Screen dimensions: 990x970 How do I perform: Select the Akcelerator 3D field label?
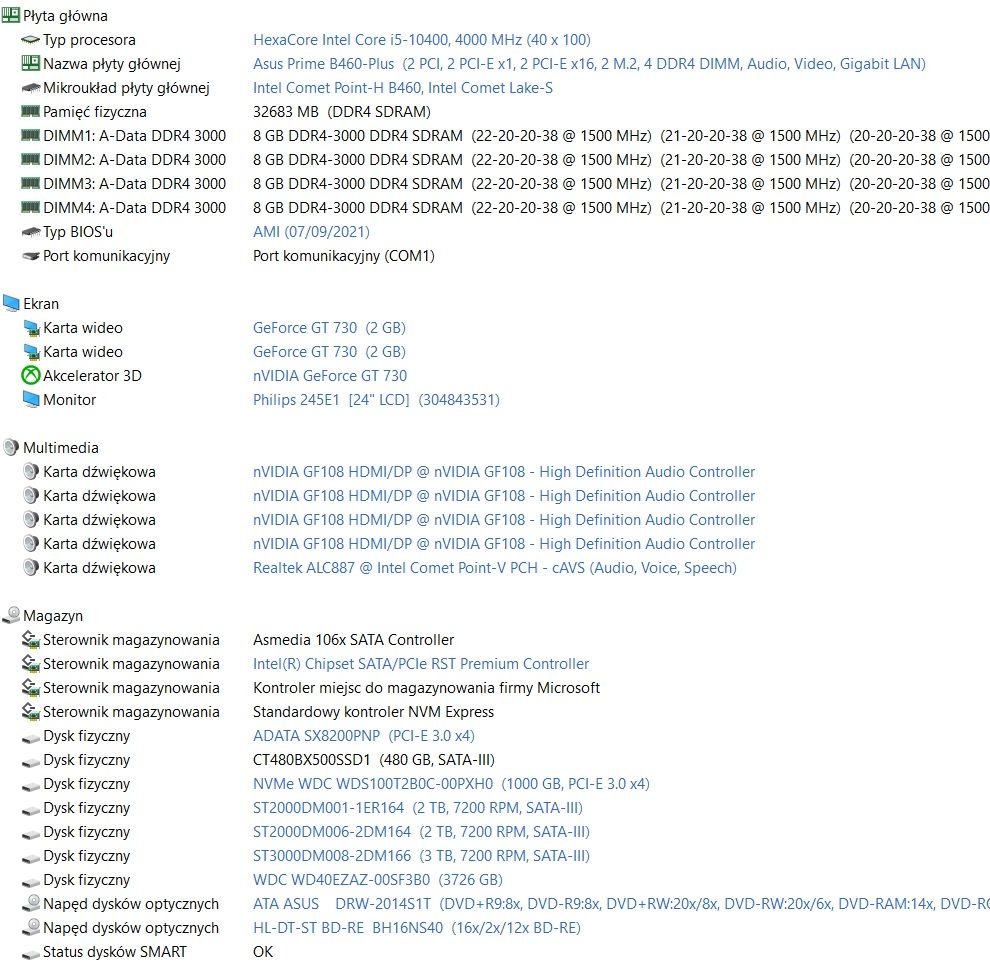click(92, 376)
